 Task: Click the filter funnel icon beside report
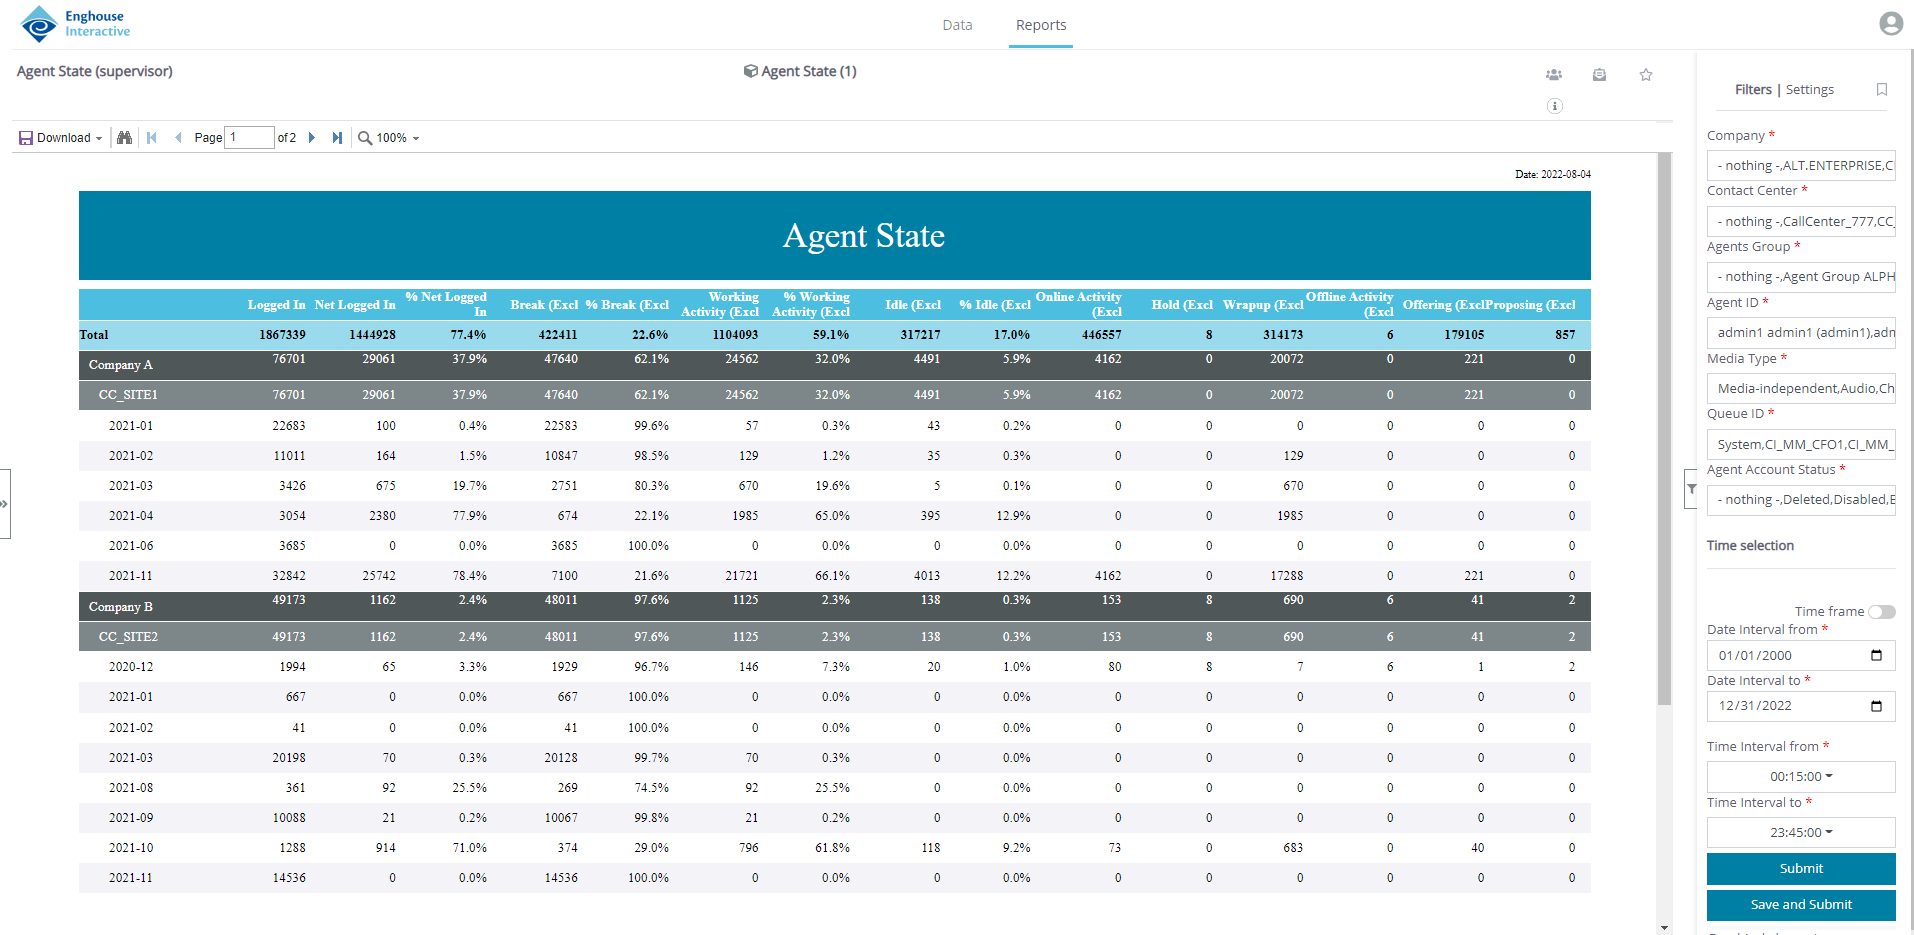click(x=1691, y=489)
